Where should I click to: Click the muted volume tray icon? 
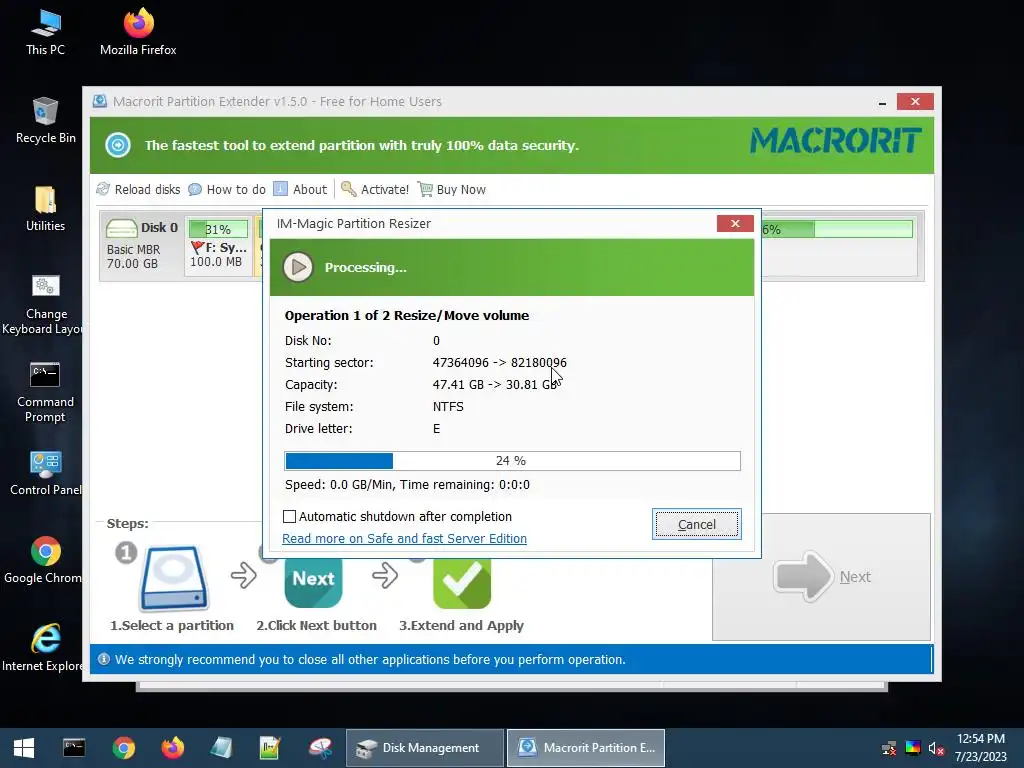click(x=936, y=748)
